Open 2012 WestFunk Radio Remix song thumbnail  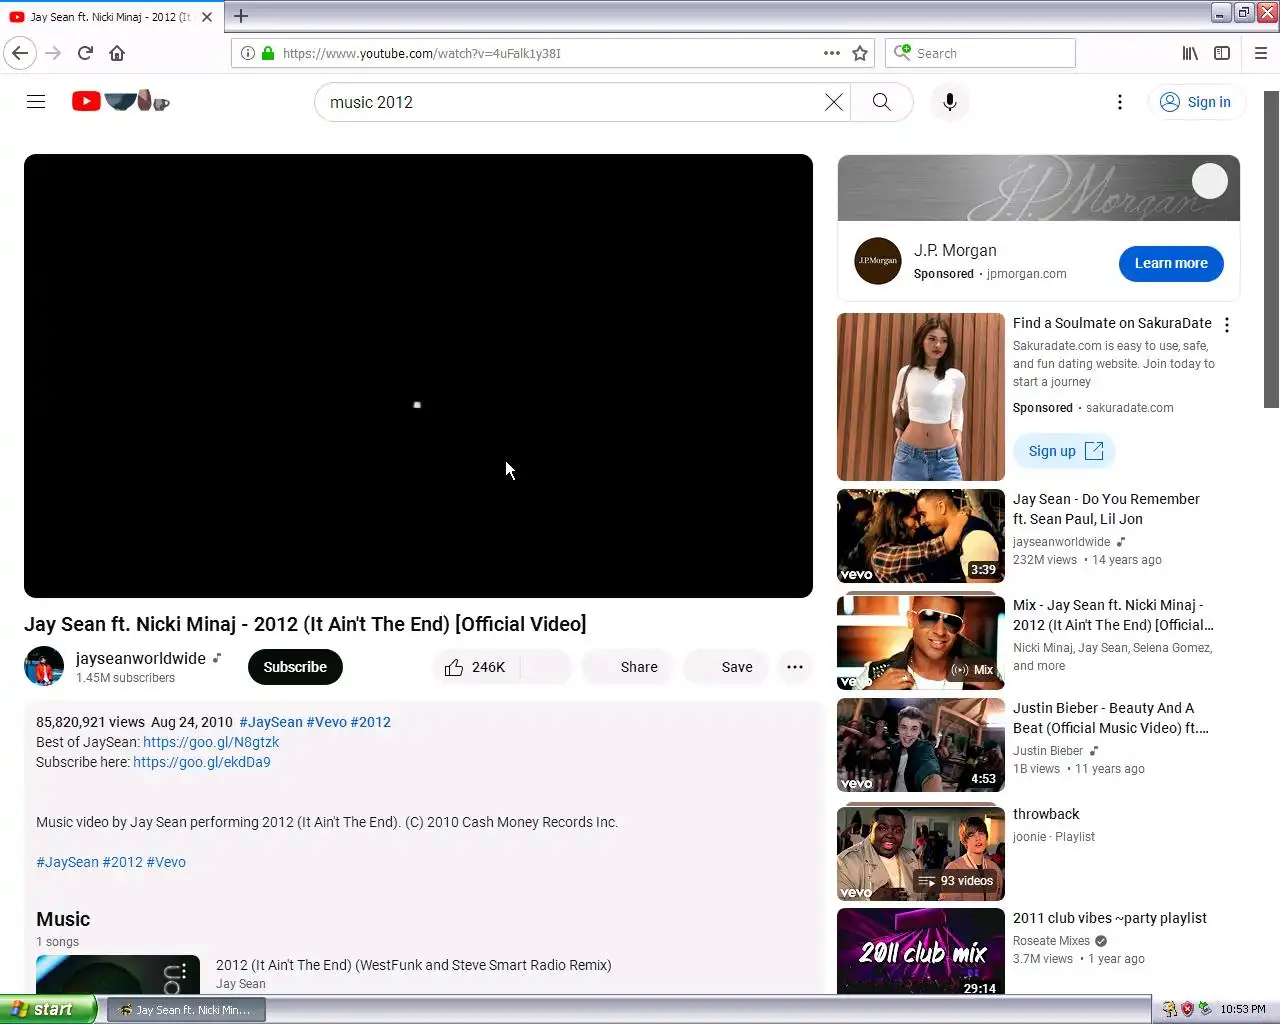(118, 975)
